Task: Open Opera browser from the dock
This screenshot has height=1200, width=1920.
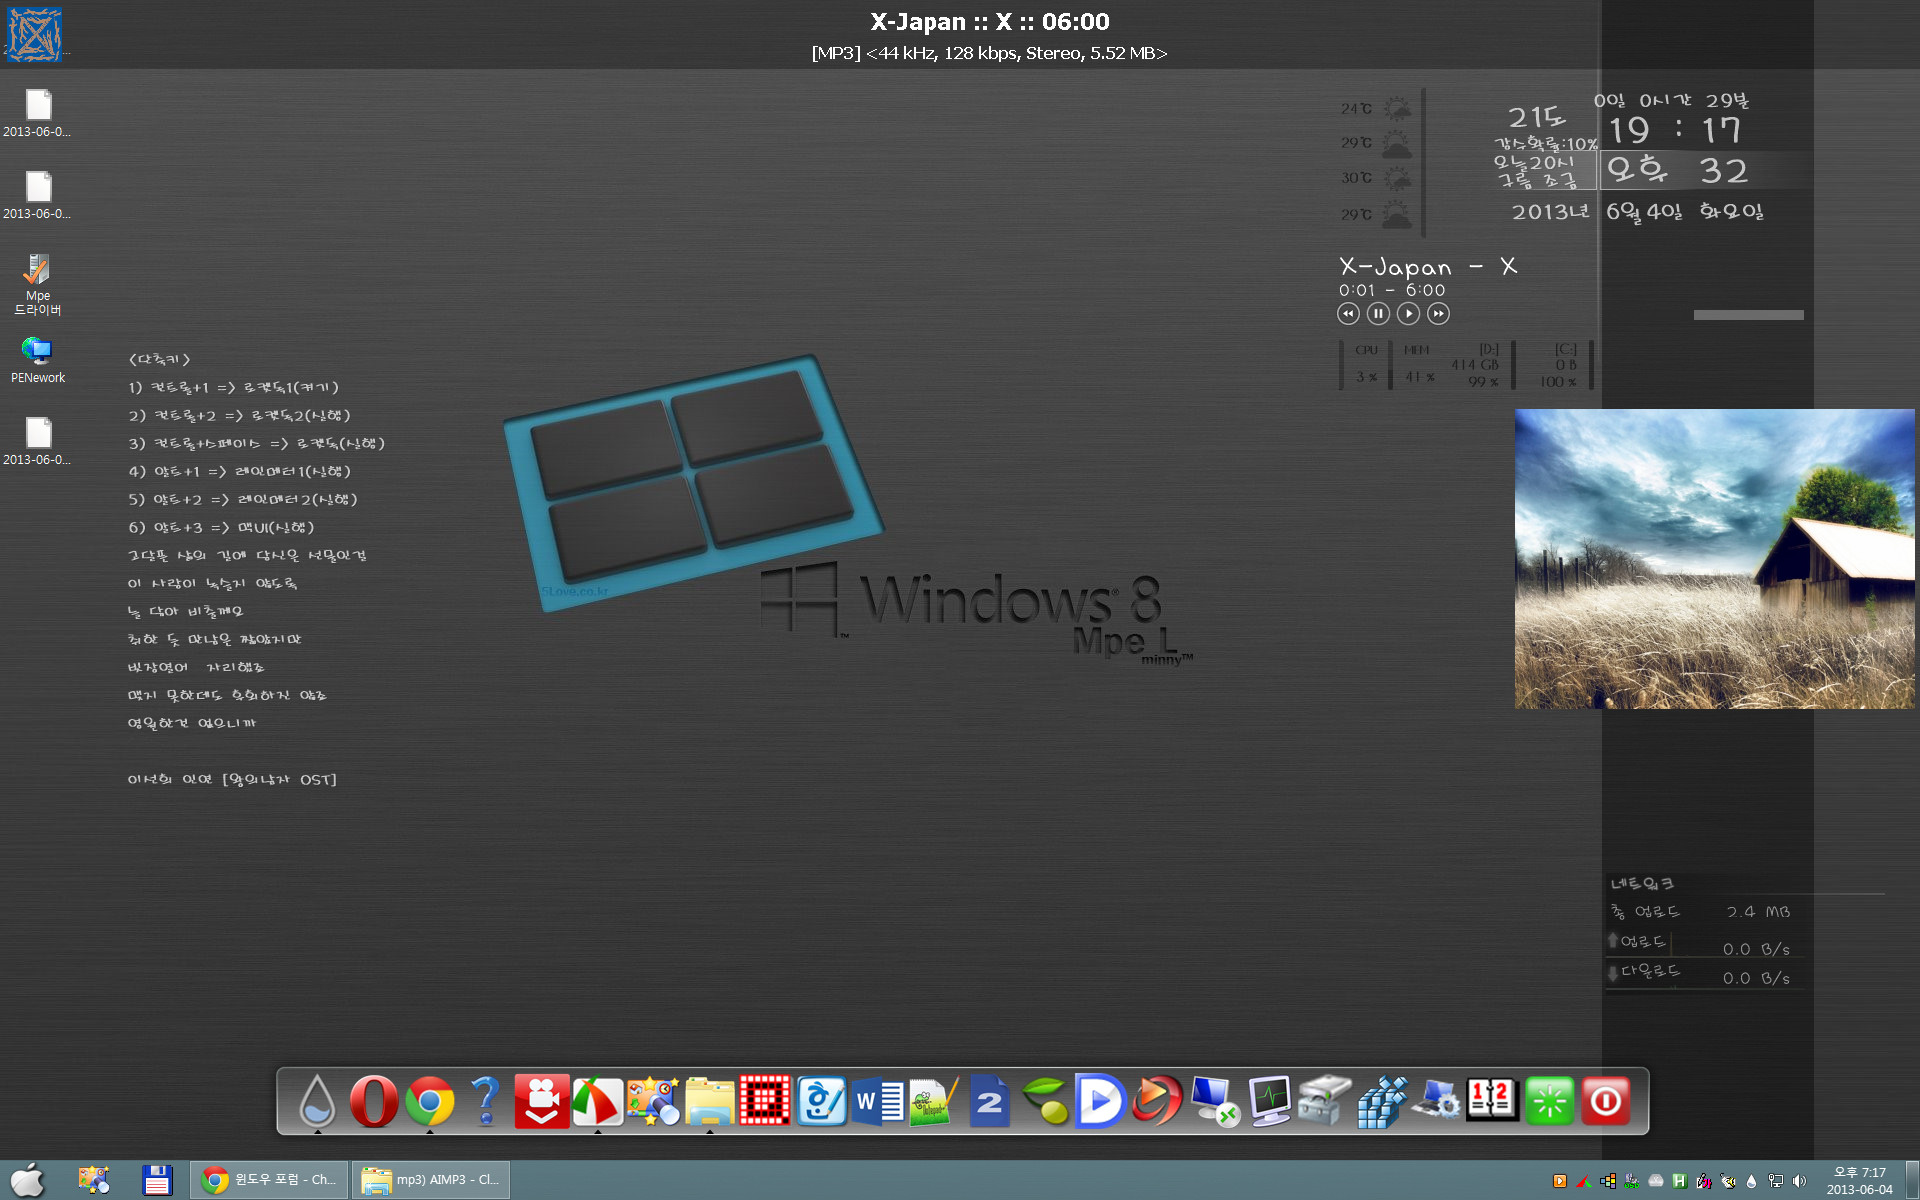Action: coord(374,1101)
